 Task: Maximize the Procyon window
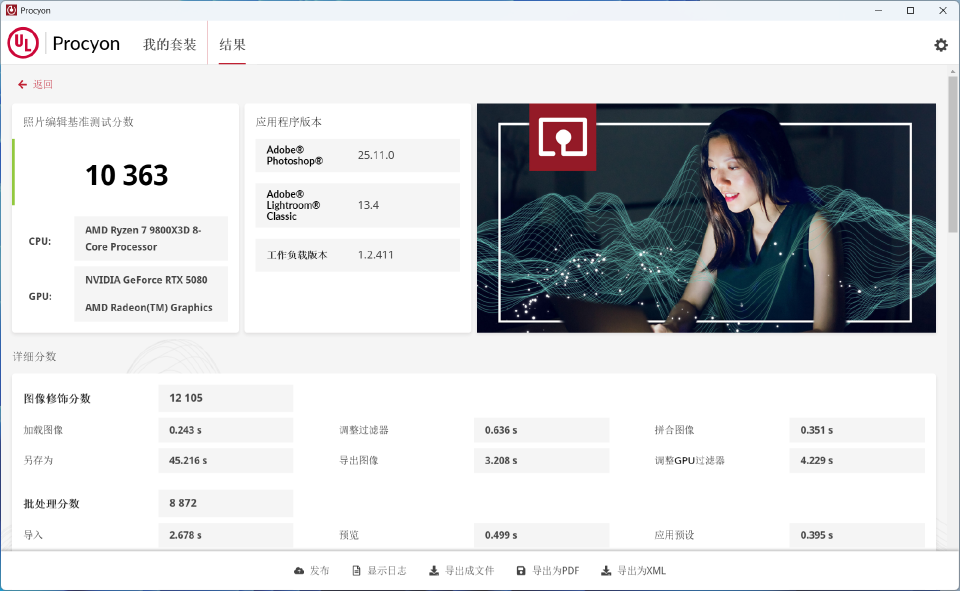tap(910, 10)
